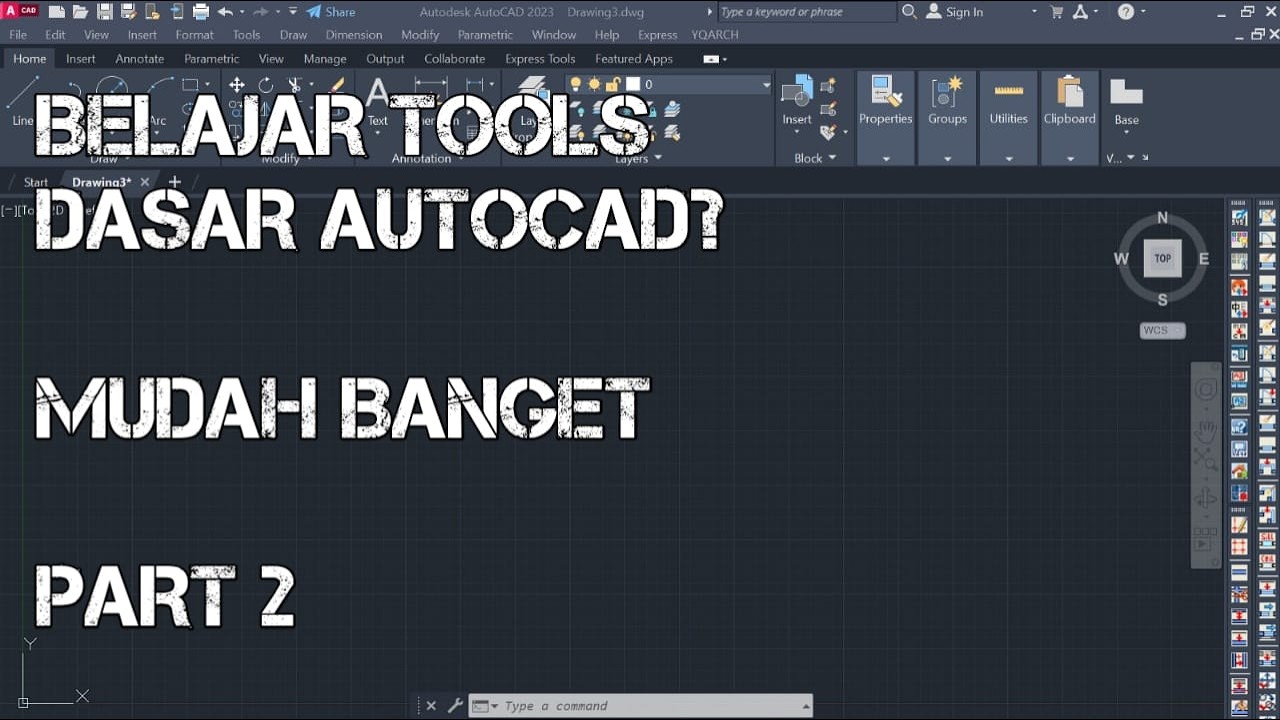Open the Featured Apps ribbon tab
The height and width of the screenshot is (720, 1280).
pyautogui.click(x=634, y=59)
